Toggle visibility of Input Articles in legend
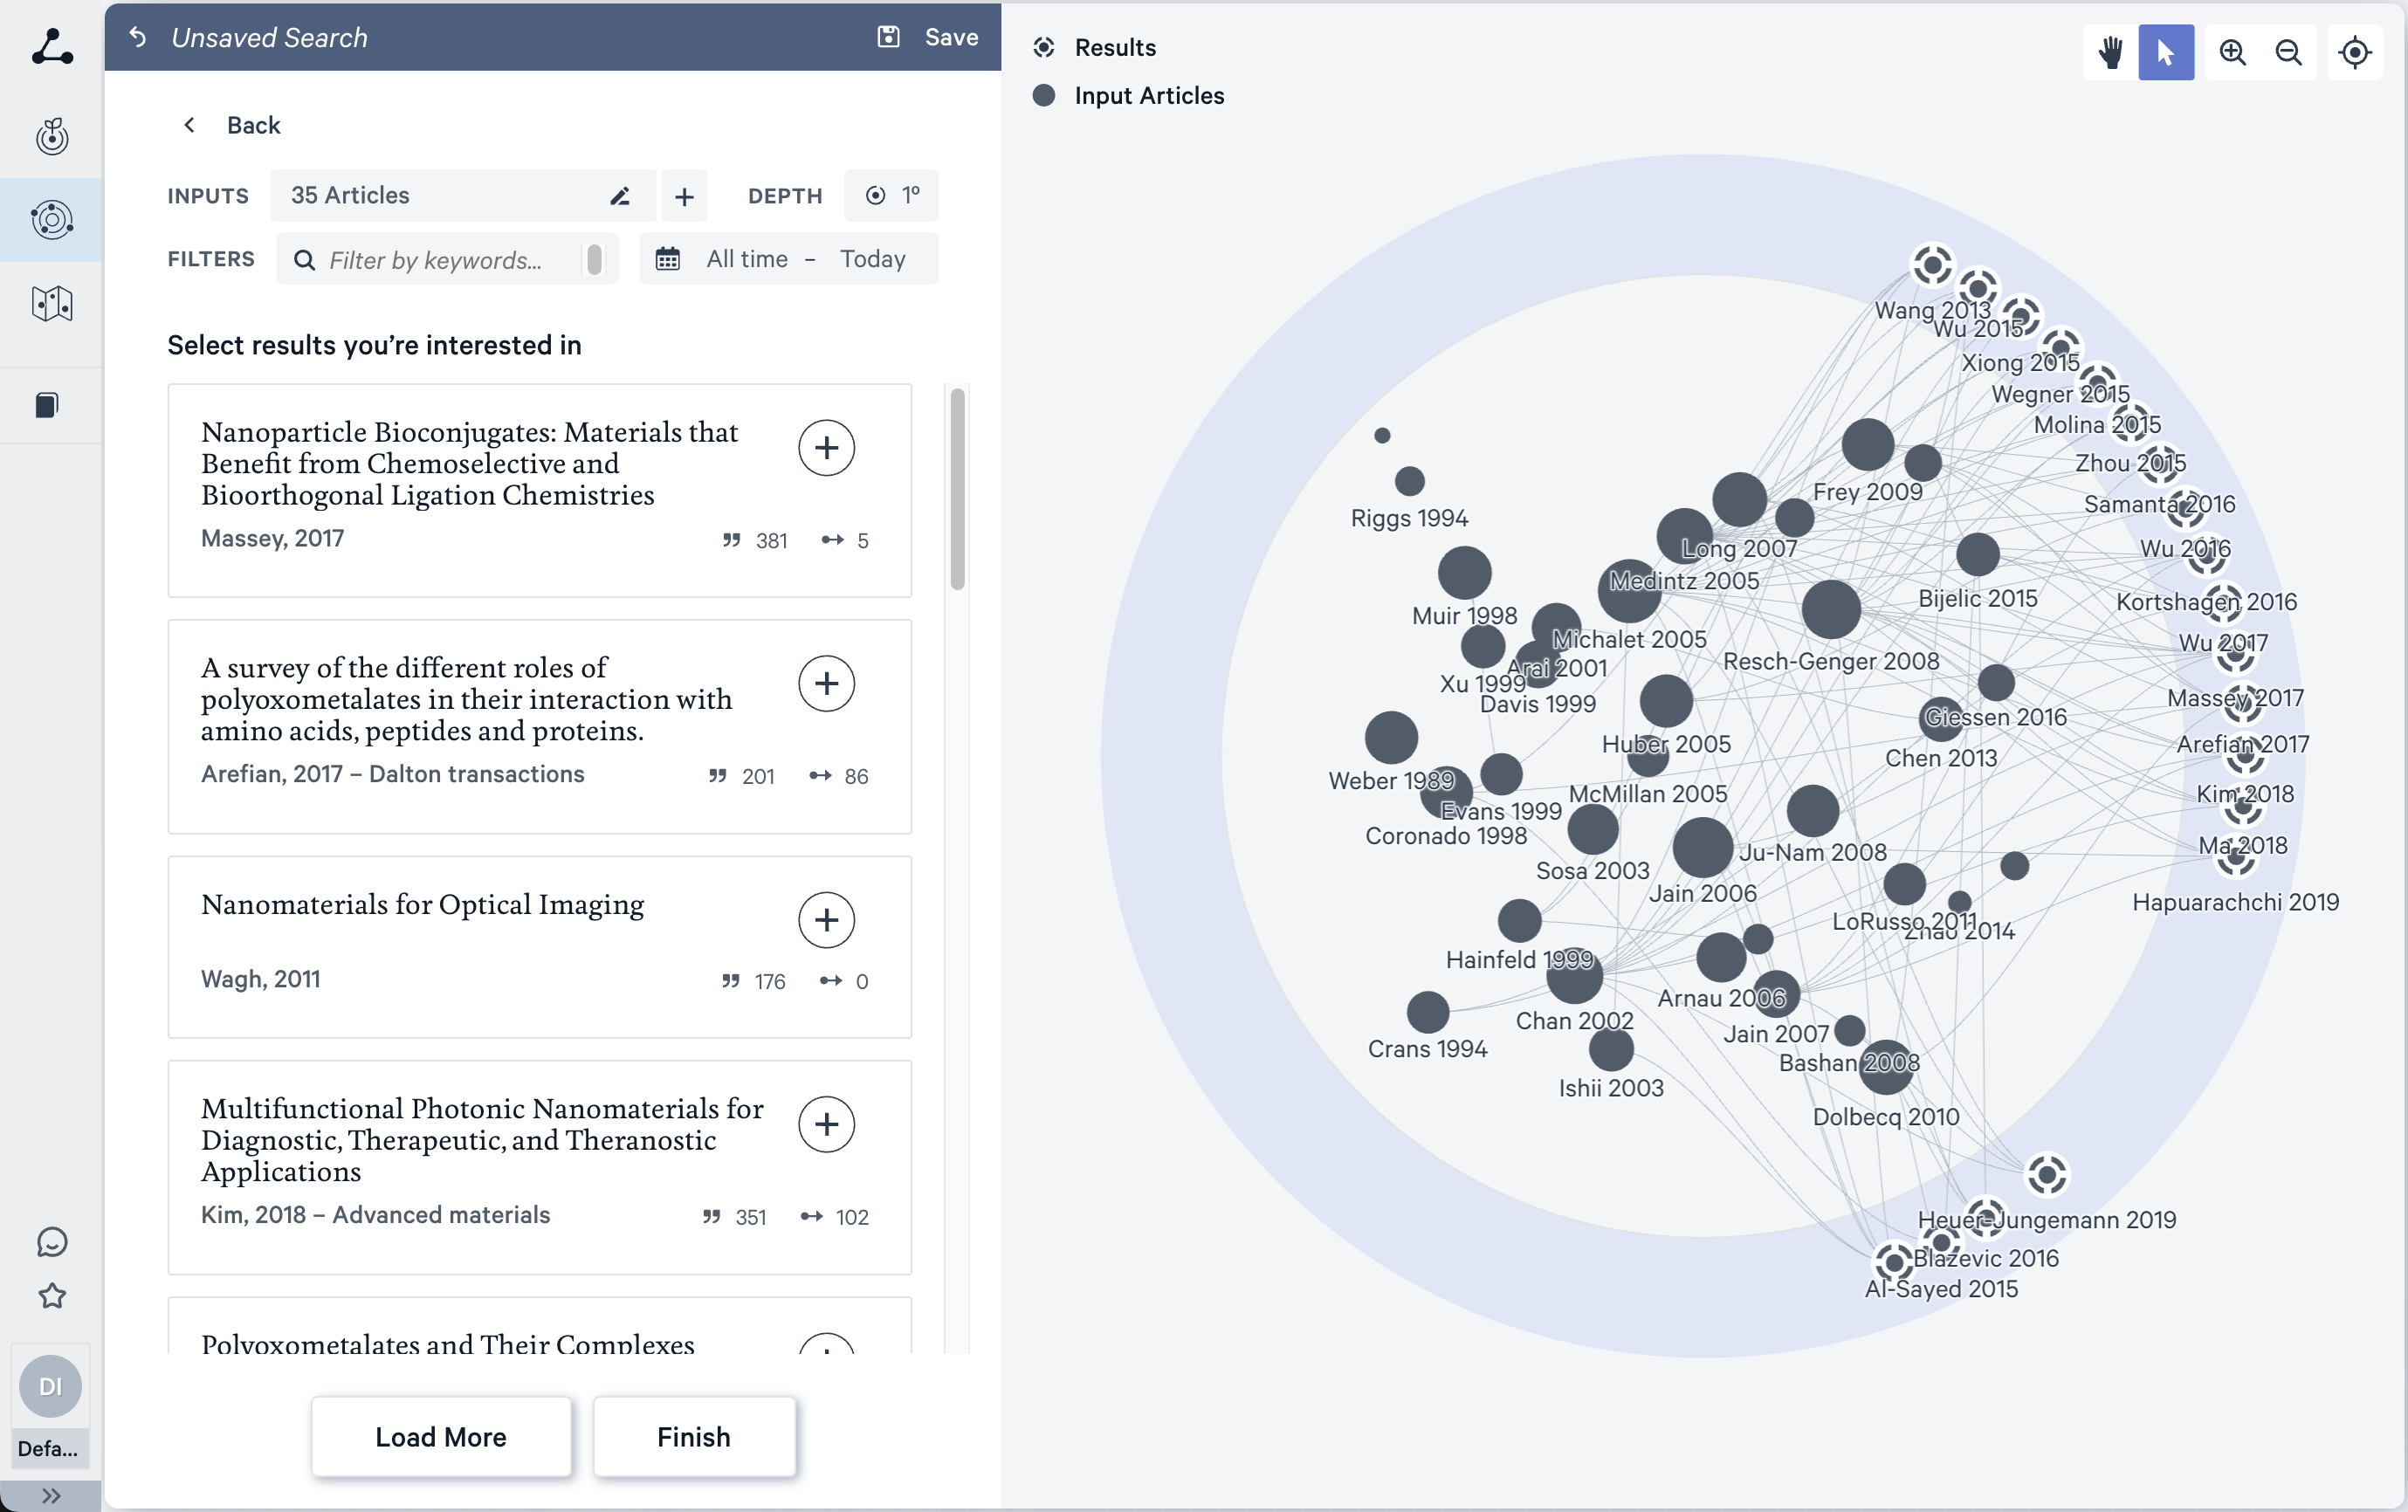The height and width of the screenshot is (1512, 2408). (x=1045, y=95)
